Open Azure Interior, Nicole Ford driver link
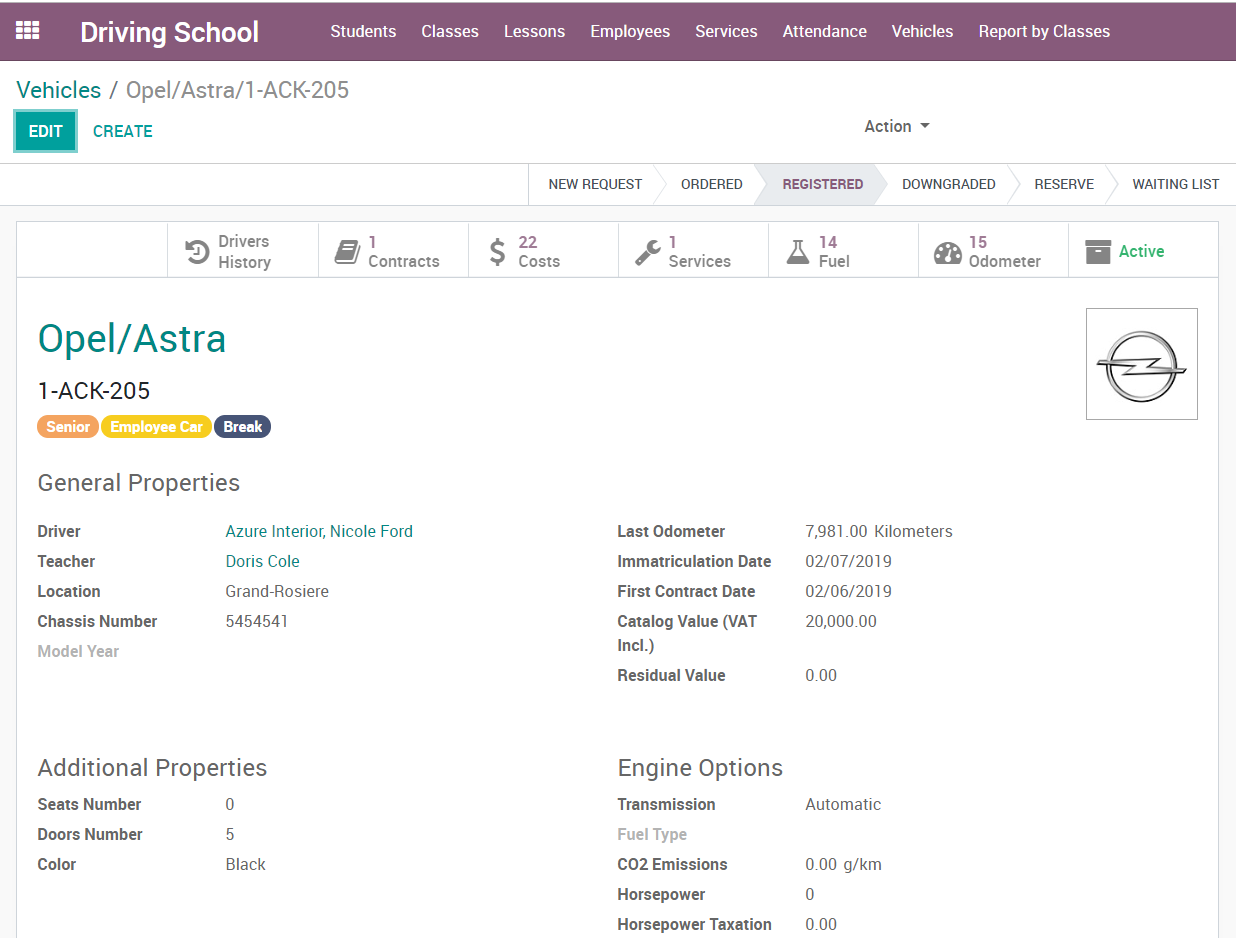Image resolution: width=1236 pixels, height=938 pixels. coord(319,531)
